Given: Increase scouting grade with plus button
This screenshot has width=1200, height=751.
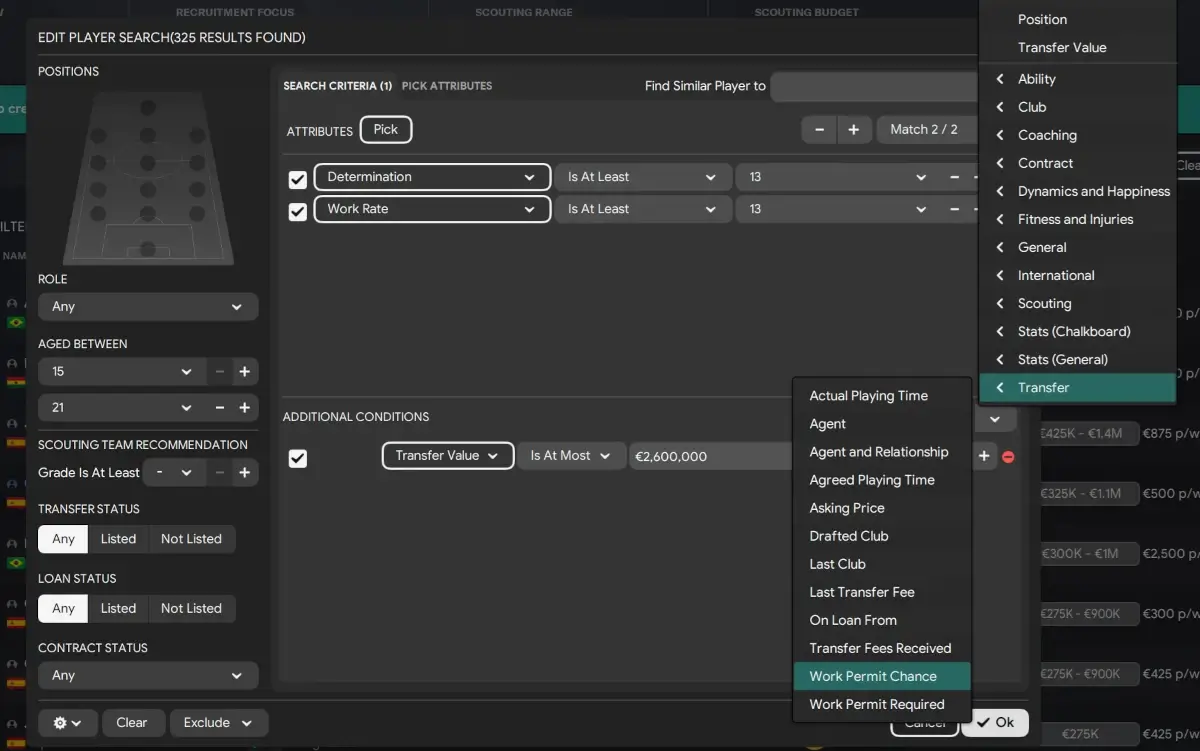Looking at the screenshot, I should [245, 473].
